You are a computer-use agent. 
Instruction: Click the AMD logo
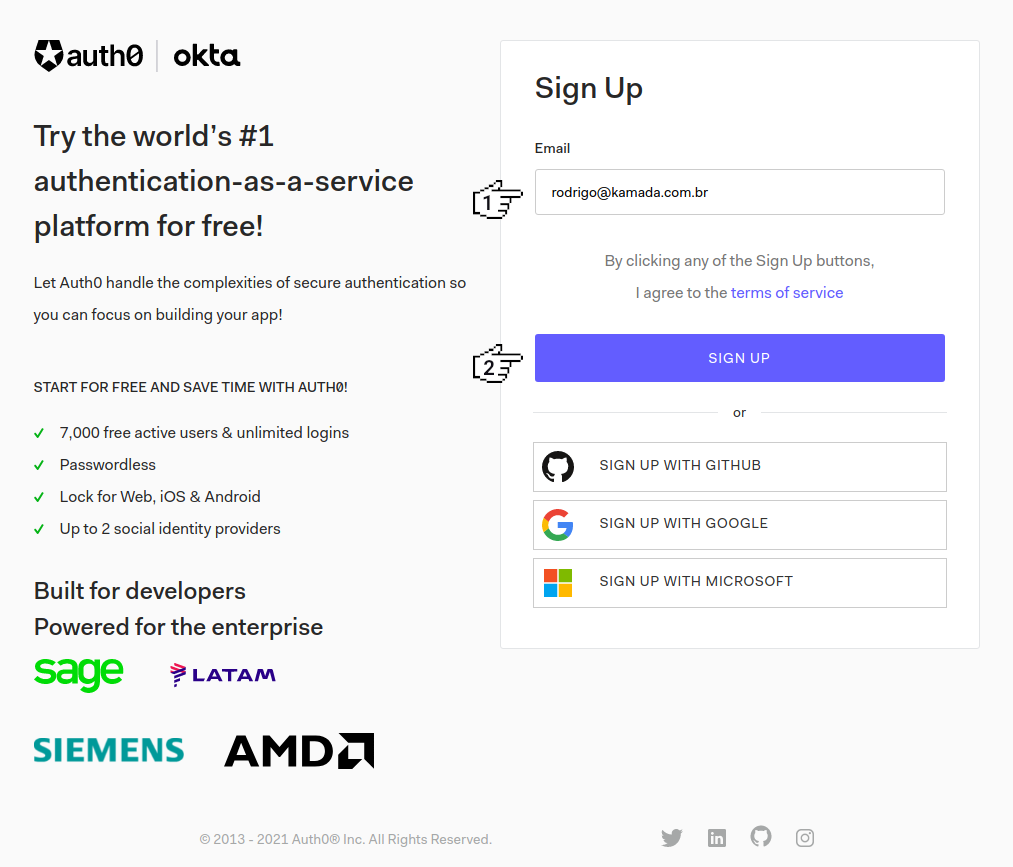point(299,750)
